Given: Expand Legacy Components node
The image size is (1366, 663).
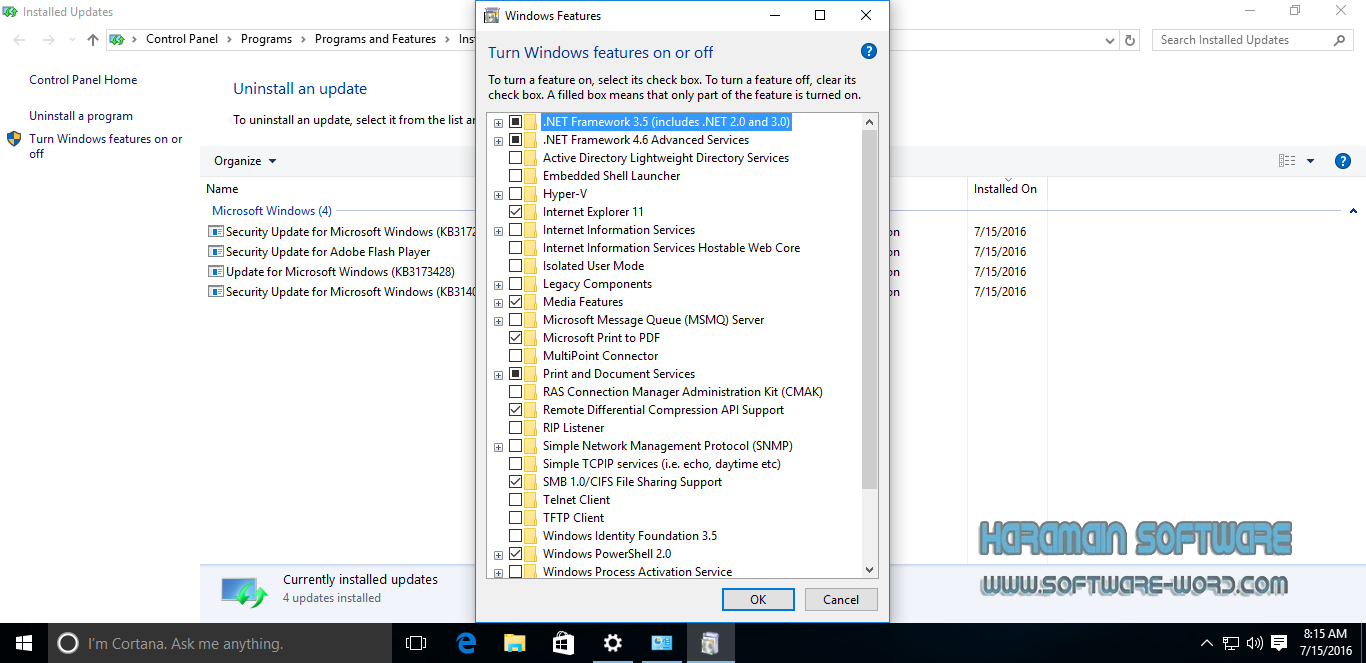Looking at the screenshot, I should point(498,285).
